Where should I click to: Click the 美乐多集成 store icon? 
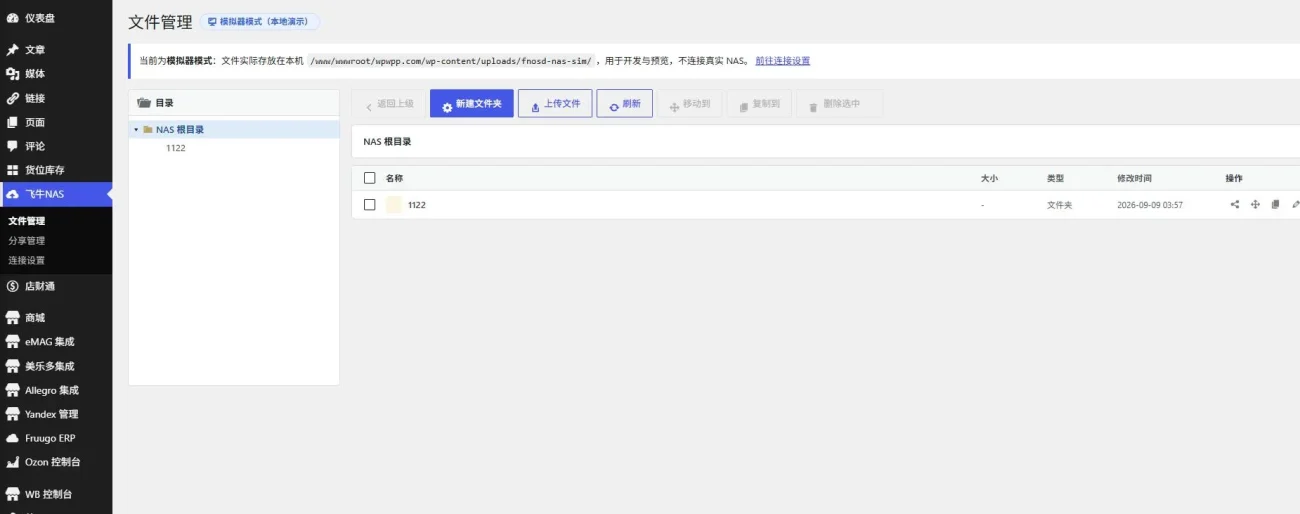[12, 366]
